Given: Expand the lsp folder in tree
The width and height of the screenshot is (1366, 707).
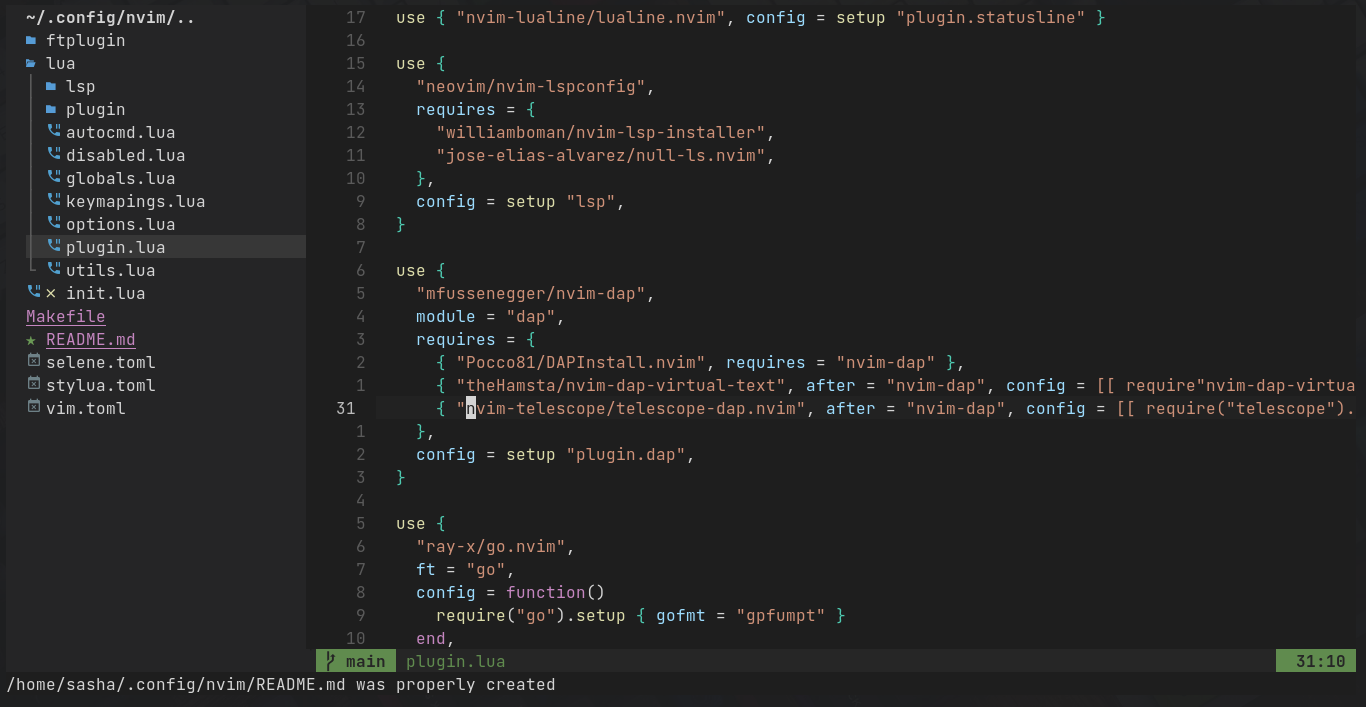Looking at the screenshot, I should [80, 86].
